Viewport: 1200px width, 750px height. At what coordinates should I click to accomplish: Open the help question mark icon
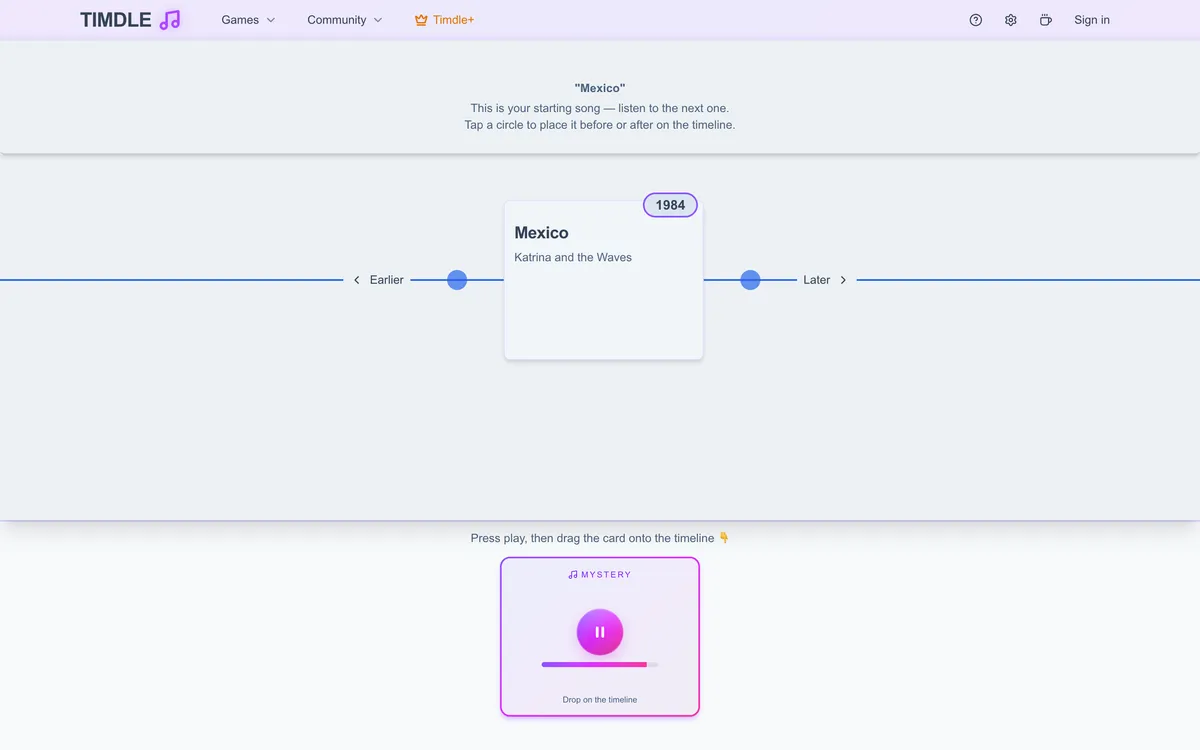pos(976,20)
